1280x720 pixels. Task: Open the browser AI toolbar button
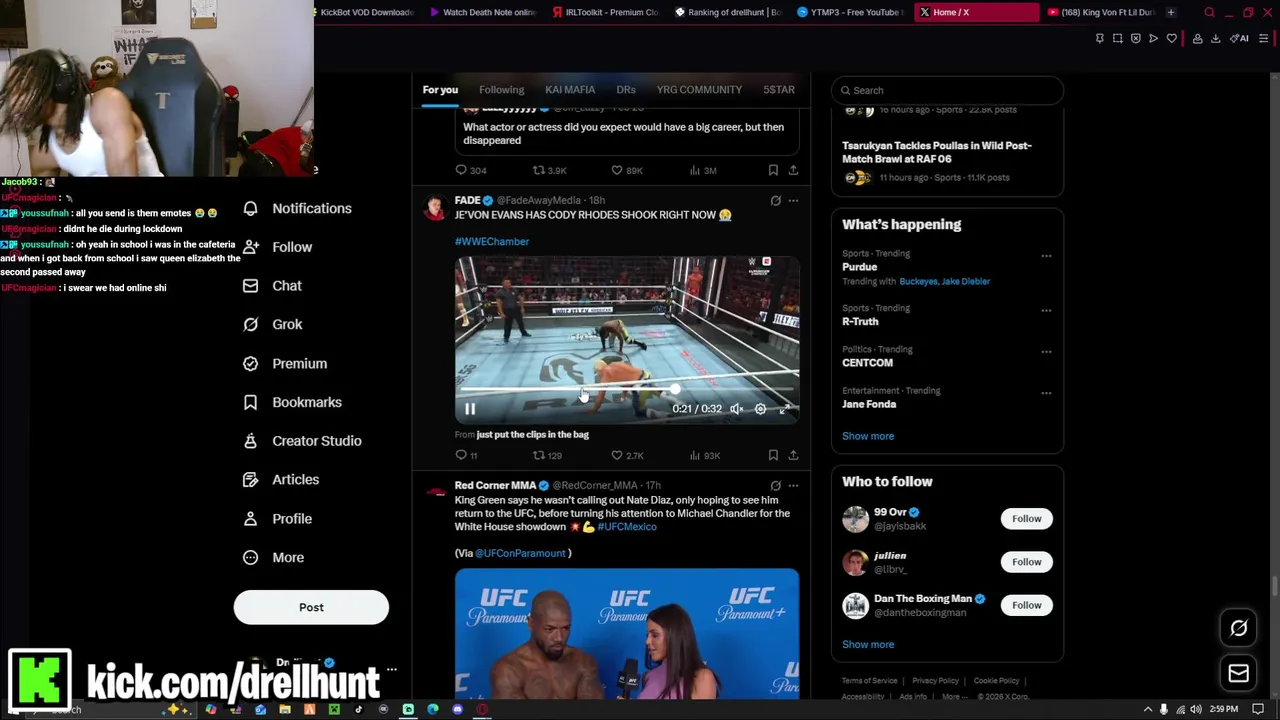tap(1239, 39)
